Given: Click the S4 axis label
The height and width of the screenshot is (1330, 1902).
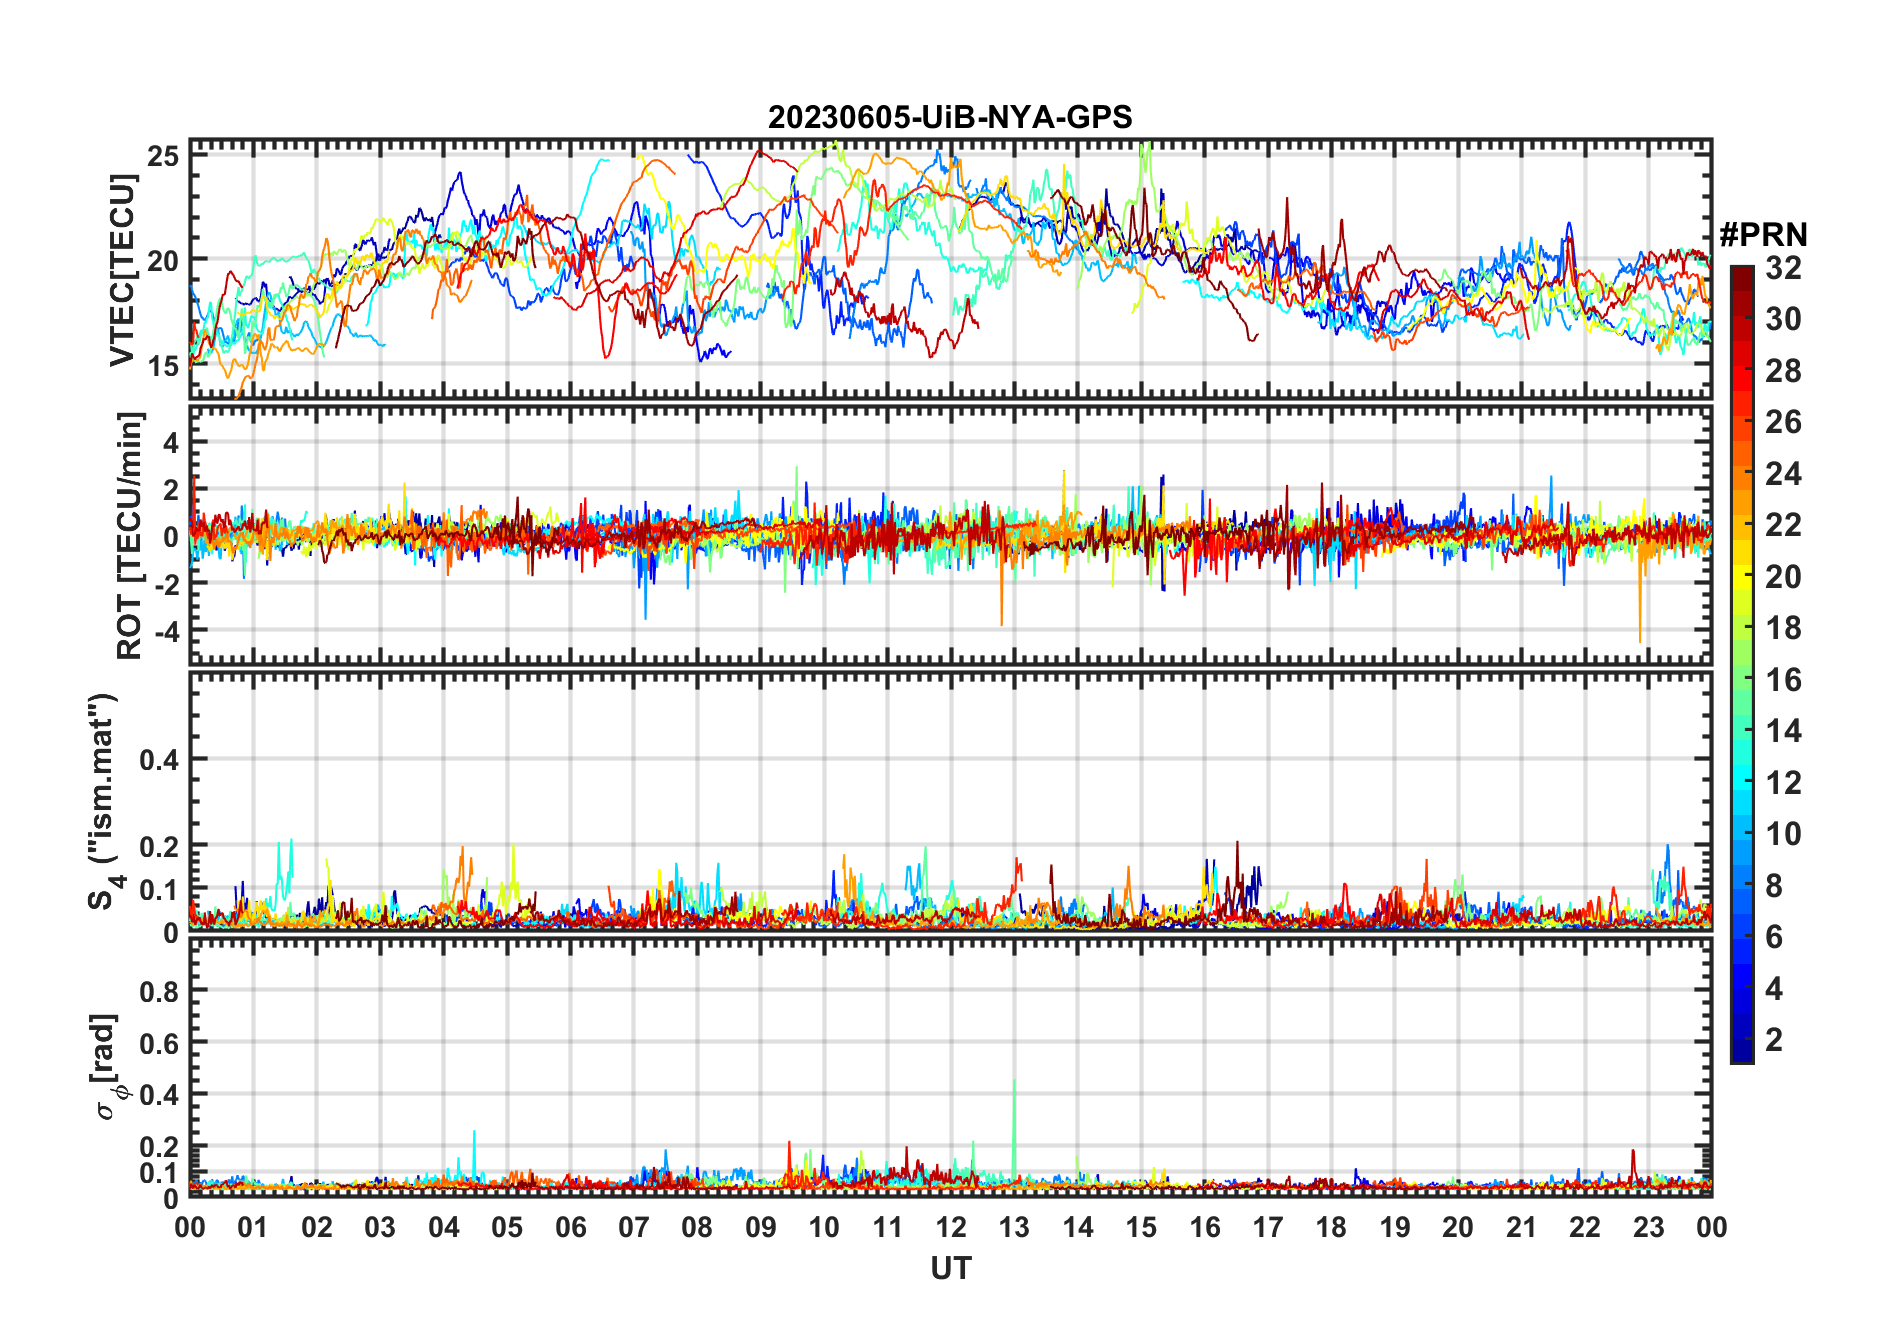Looking at the screenshot, I should [x=102, y=800].
